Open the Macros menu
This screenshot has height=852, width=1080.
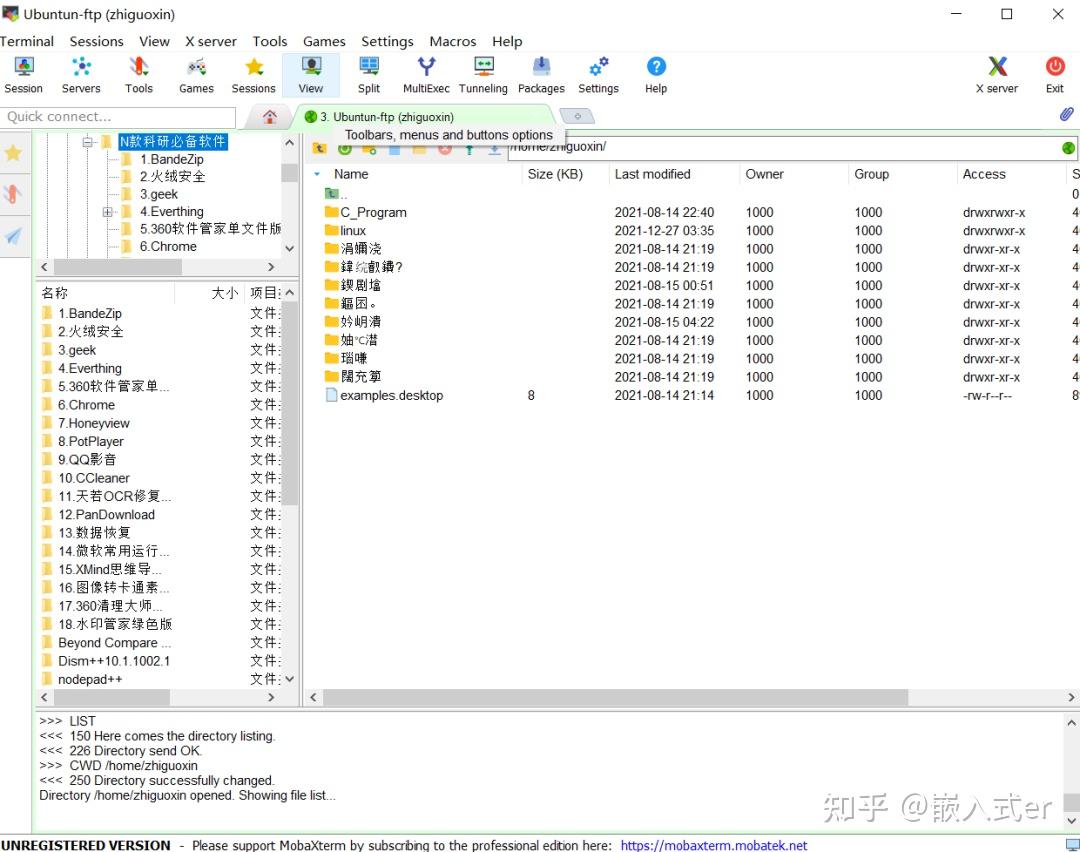tap(452, 41)
